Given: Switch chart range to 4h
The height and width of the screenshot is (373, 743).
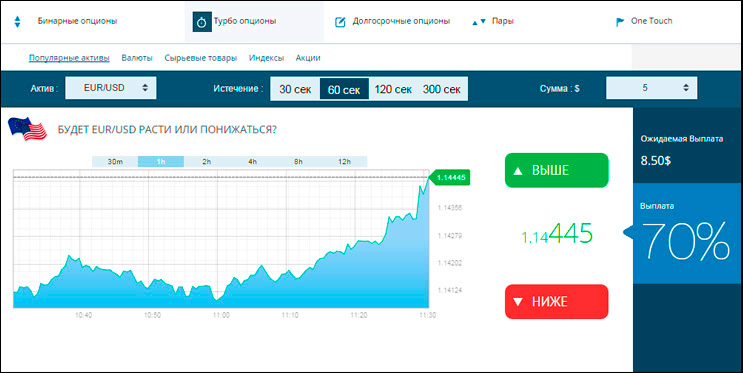Looking at the screenshot, I should click(252, 161).
